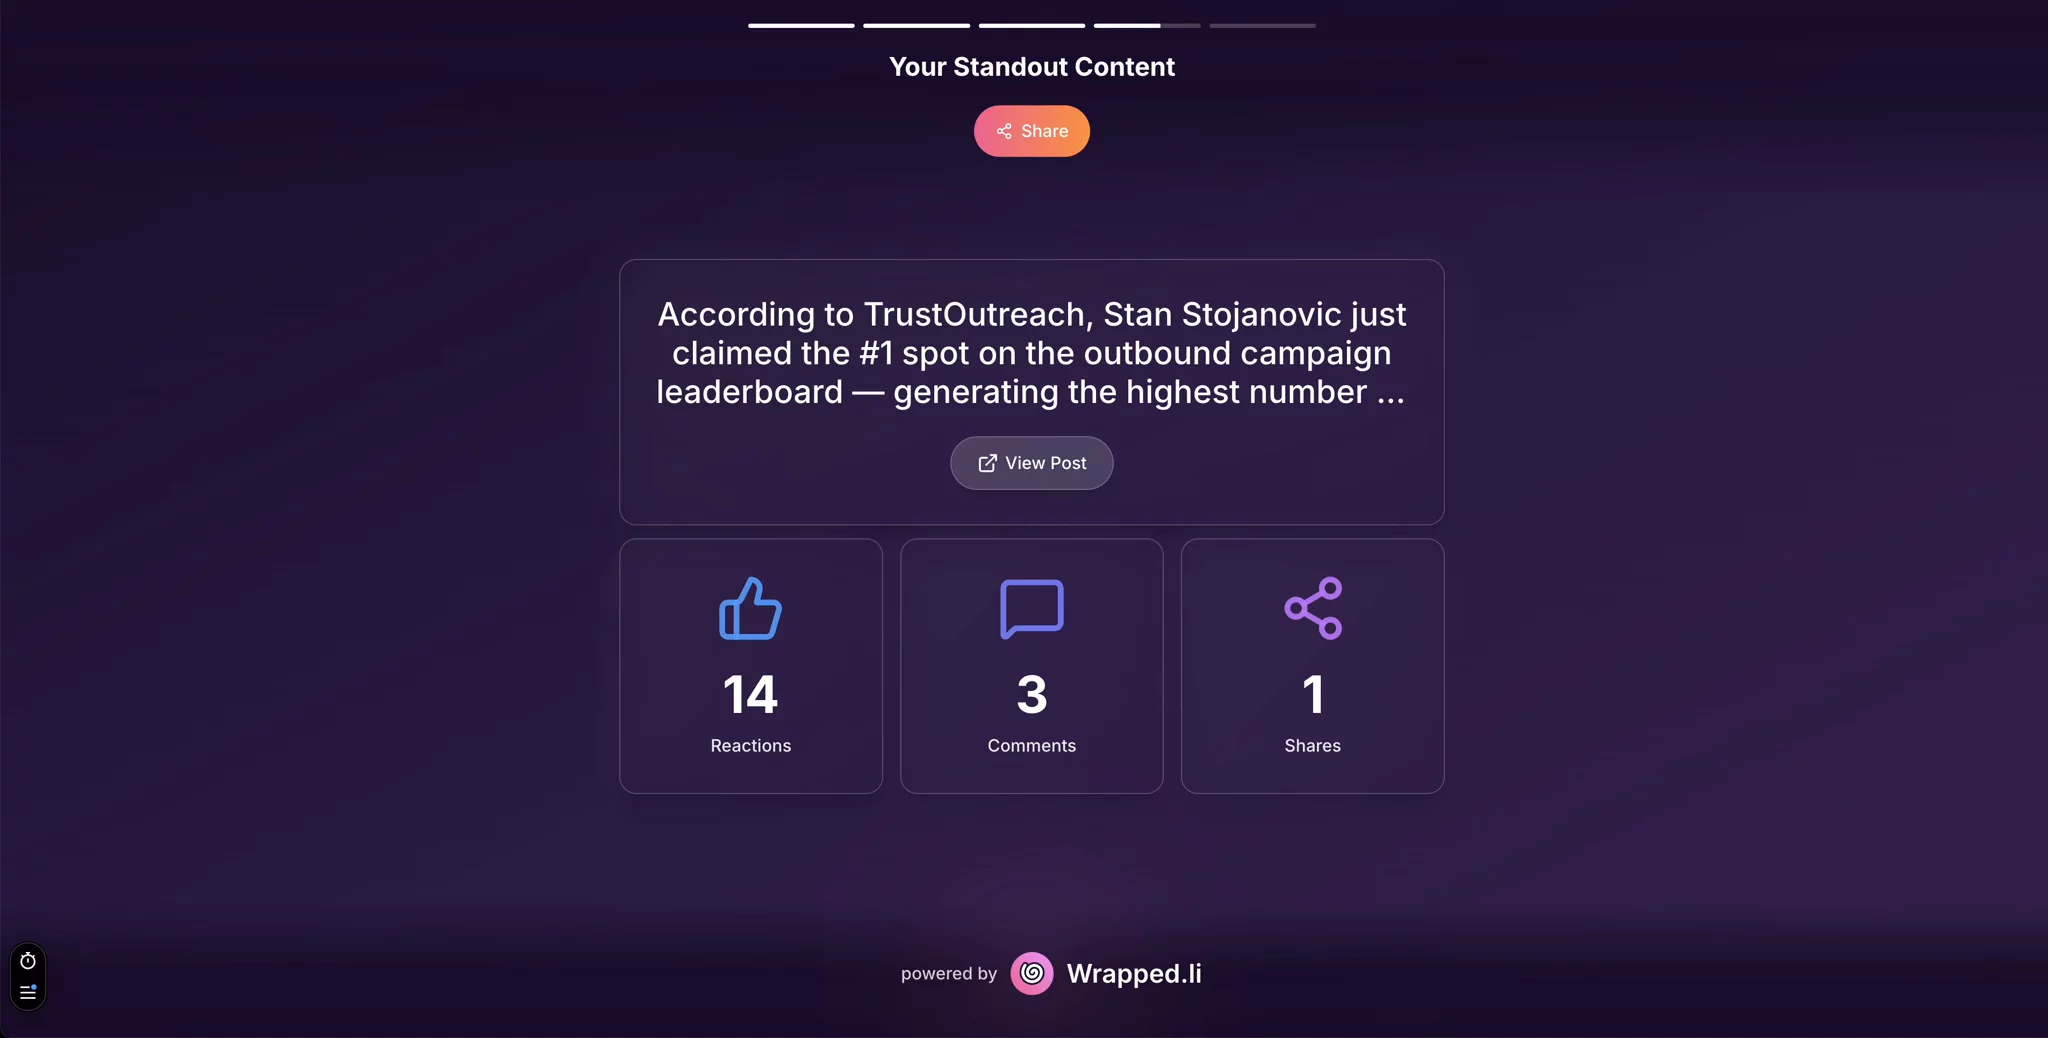Click the Wrapped.li brand name link
Viewport: 2048px width, 1038px height.
click(1134, 973)
